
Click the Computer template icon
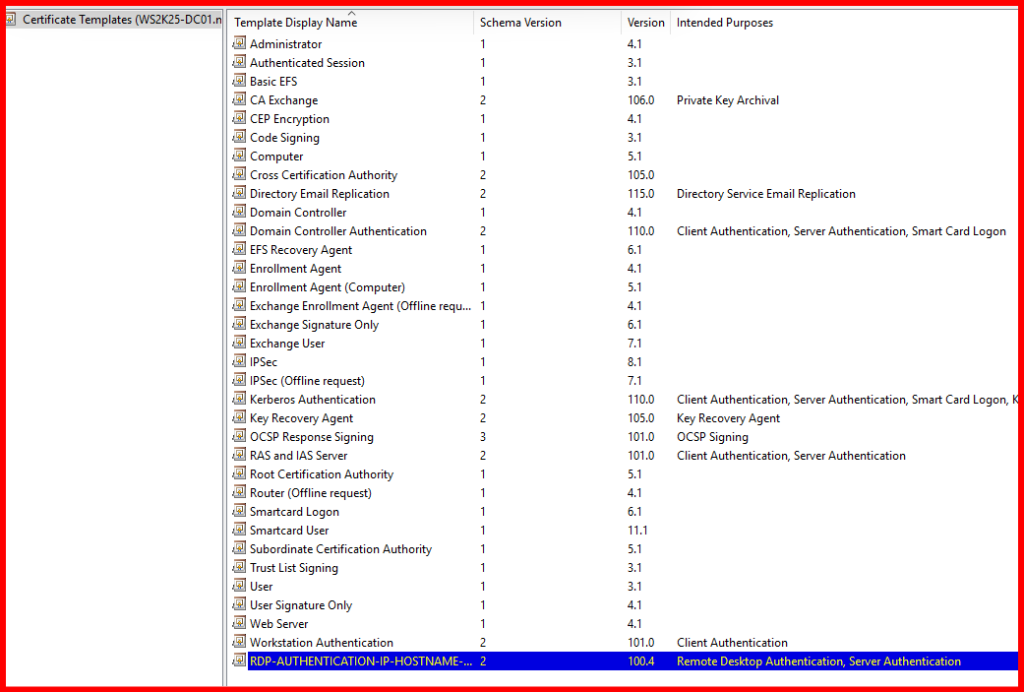[x=239, y=156]
